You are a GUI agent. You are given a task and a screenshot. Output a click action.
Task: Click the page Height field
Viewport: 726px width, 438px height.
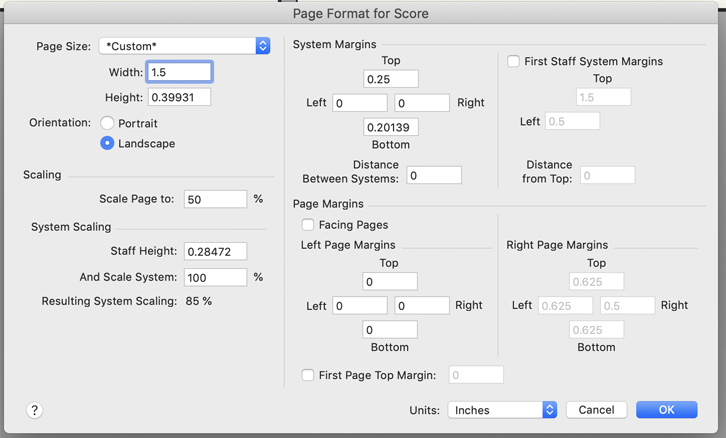coord(179,98)
